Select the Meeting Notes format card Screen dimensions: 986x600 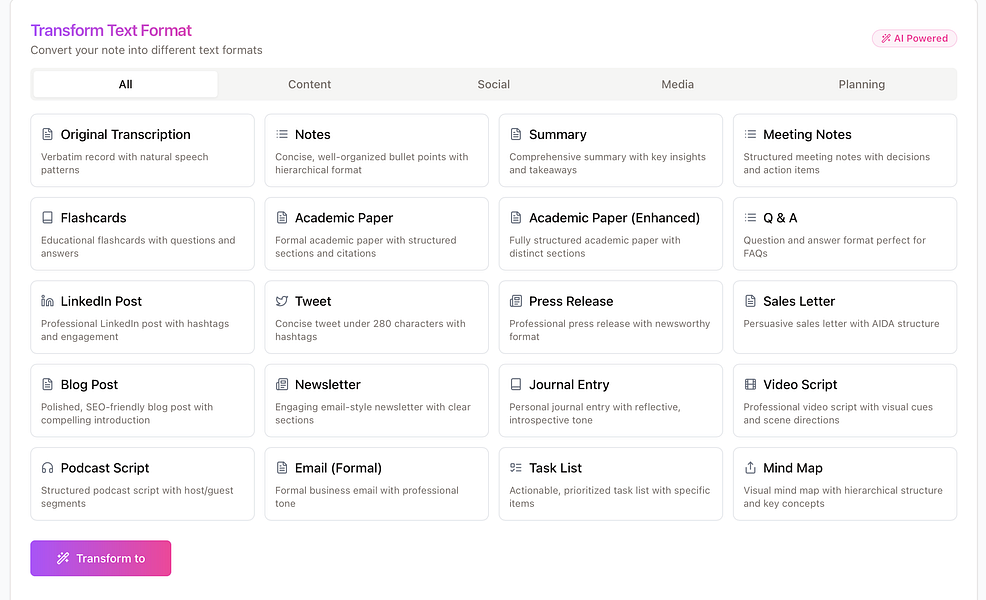(x=844, y=150)
